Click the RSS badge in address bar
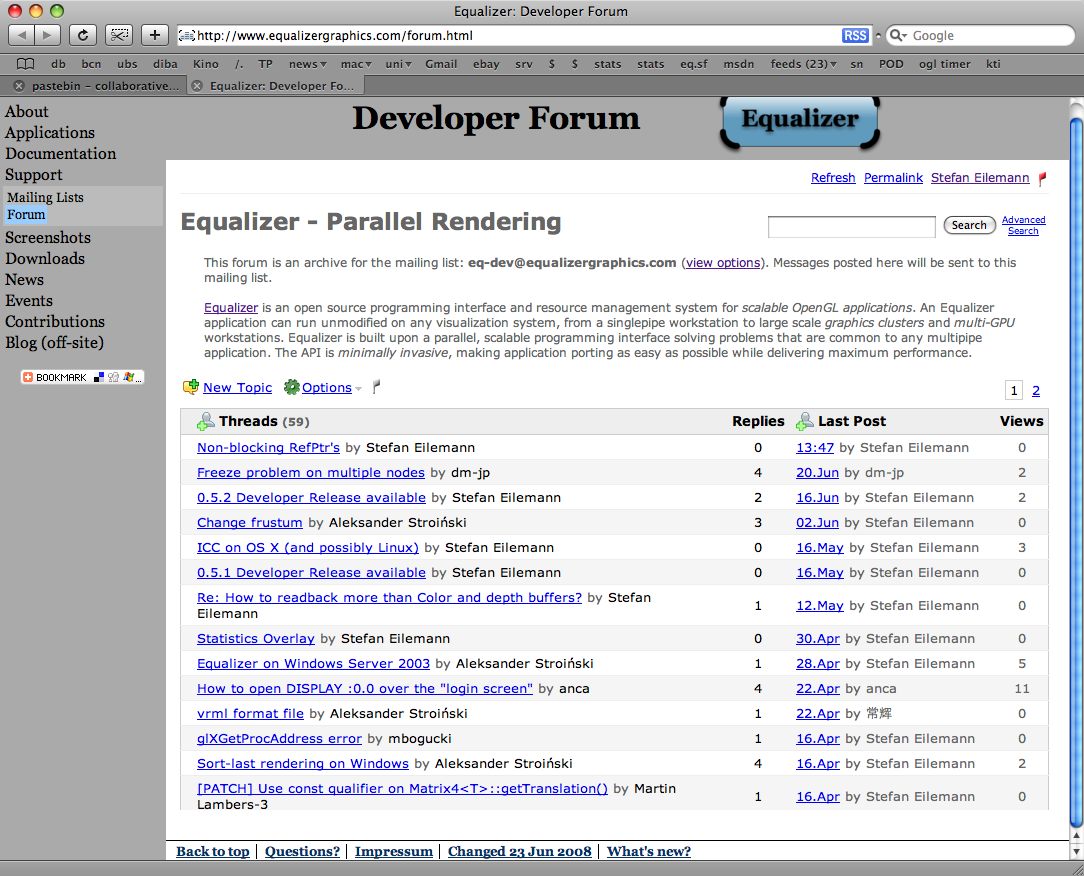1084x876 pixels. point(855,35)
